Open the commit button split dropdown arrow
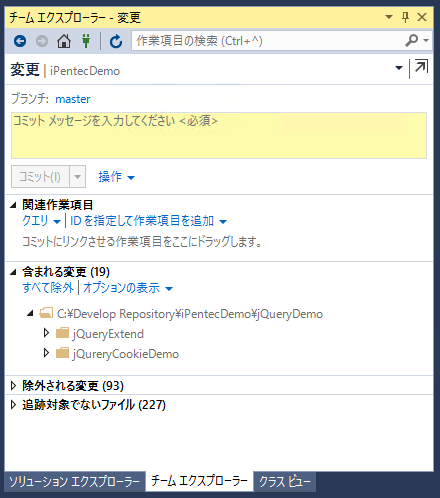Screen dimensions: 440x498 pyautogui.click(x=78, y=176)
